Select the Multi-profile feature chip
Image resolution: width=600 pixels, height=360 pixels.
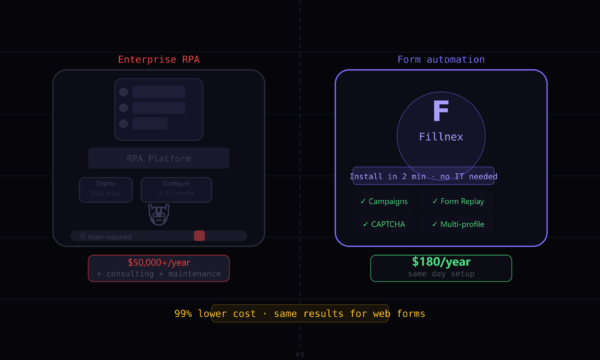[458, 224]
